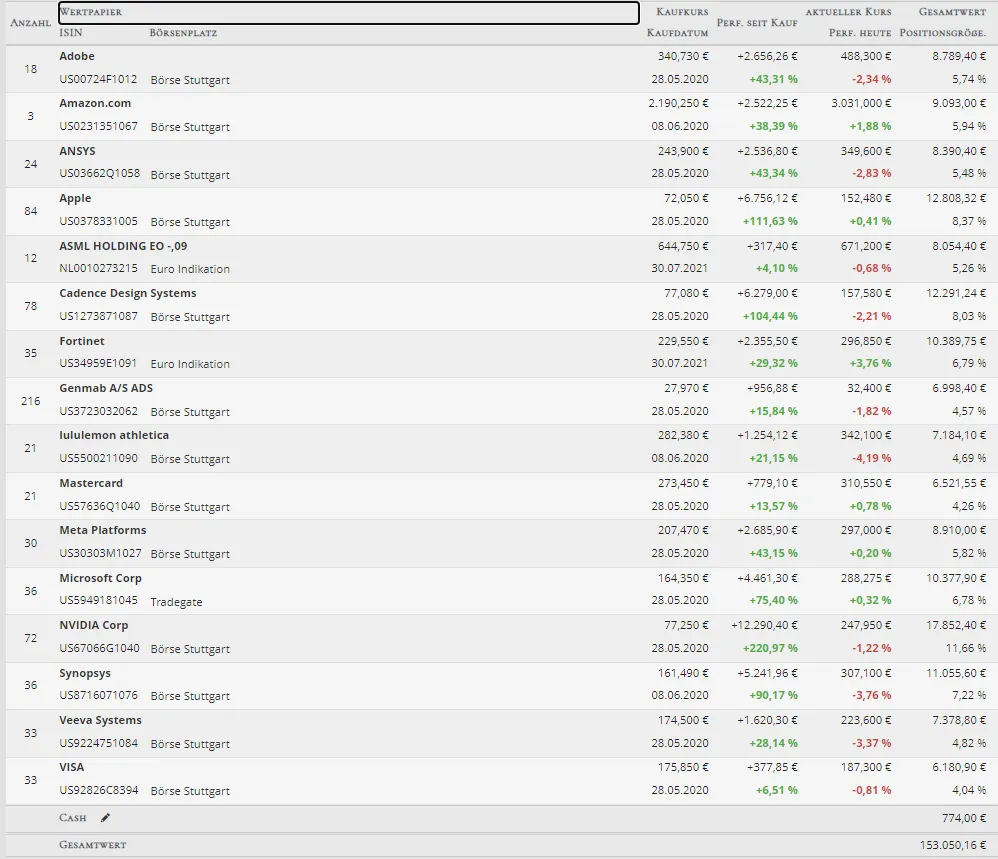Image resolution: width=998 pixels, height=859 pixels.
Task: Select lululemon athletica entry
Action: 114,435
